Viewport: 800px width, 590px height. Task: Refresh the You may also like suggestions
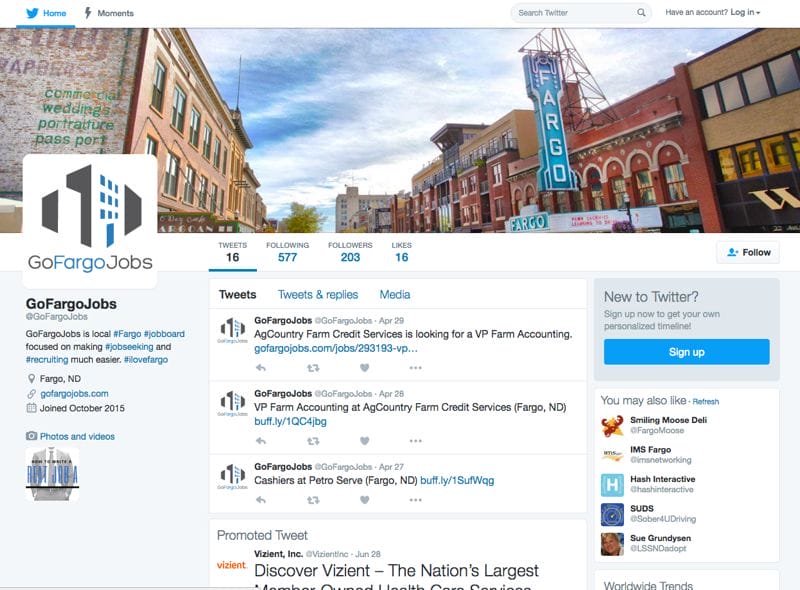tap(706, 402)
